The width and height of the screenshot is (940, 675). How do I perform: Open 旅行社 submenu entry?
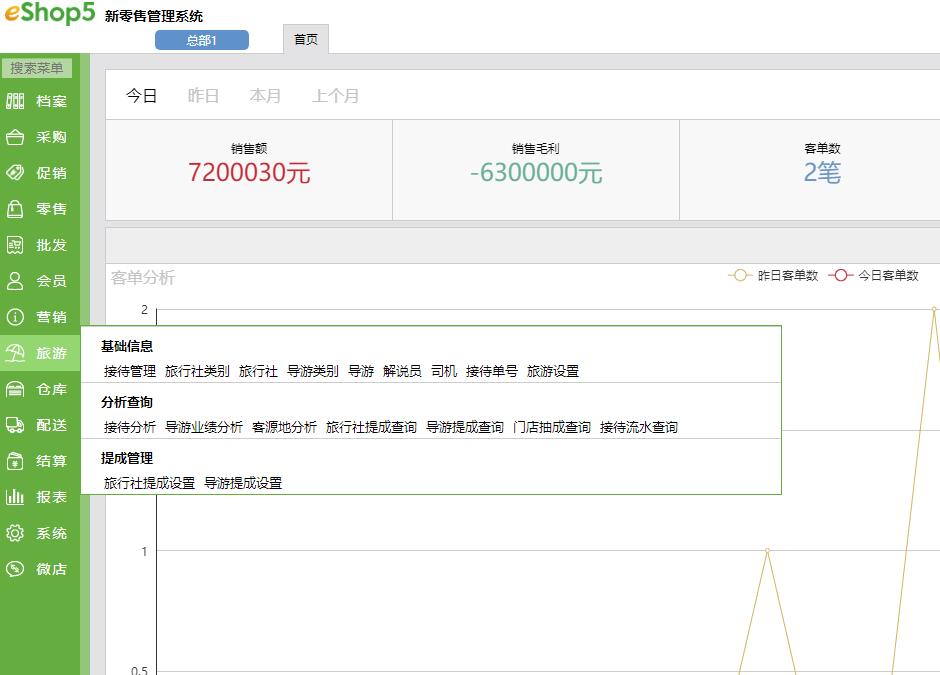coord(258,371)
